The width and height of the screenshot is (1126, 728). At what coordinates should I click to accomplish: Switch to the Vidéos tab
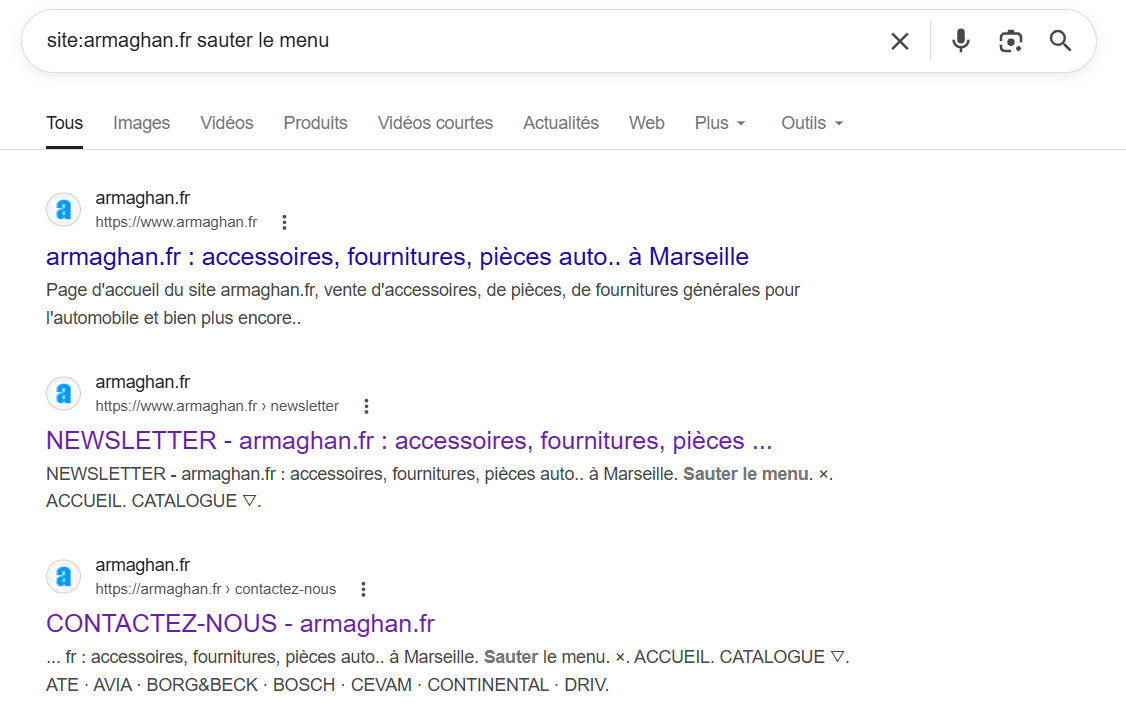click(227, 123)
